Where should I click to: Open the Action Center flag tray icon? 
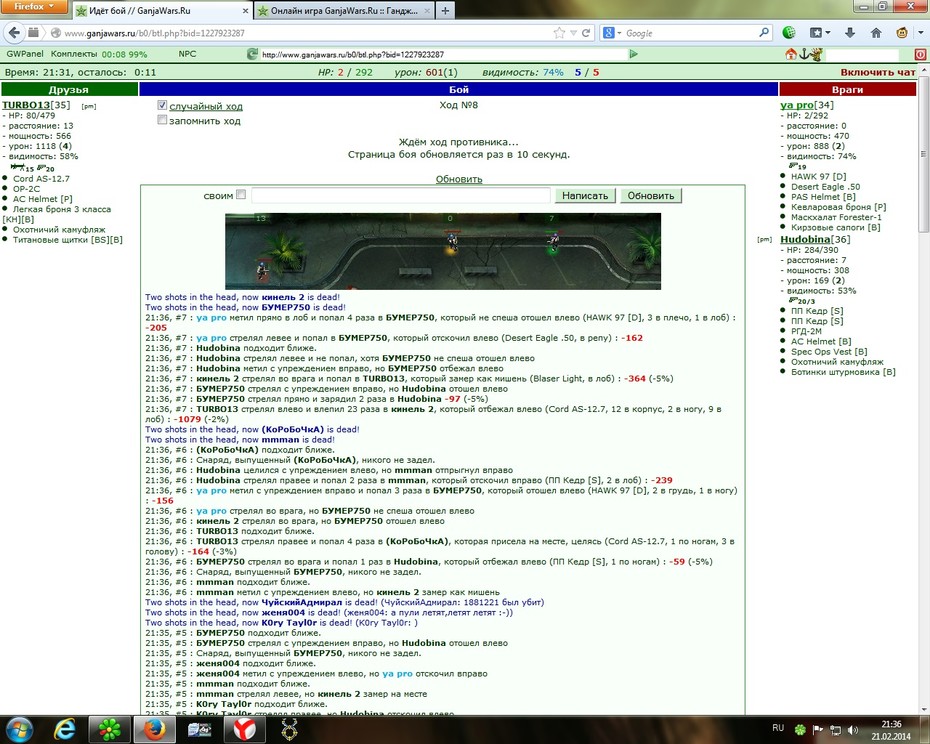[x=817, y=729]
